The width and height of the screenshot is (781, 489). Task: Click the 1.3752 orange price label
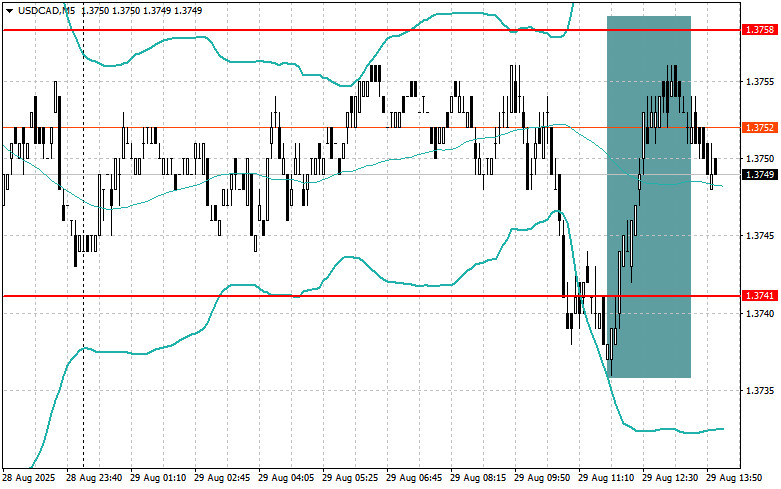tap(760, 127)
